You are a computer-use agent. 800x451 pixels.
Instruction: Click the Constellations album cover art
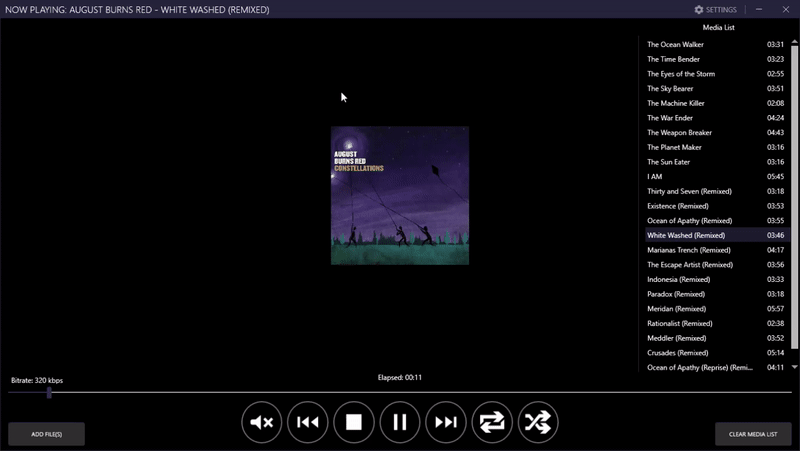400,195
